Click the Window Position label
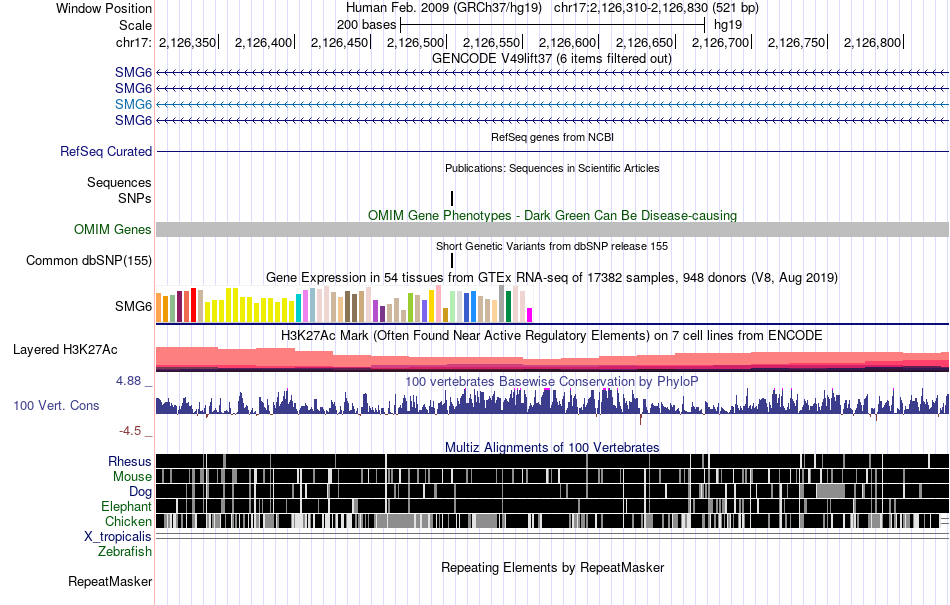Screen dimensions: 950x605 click(x=104, y=8)
